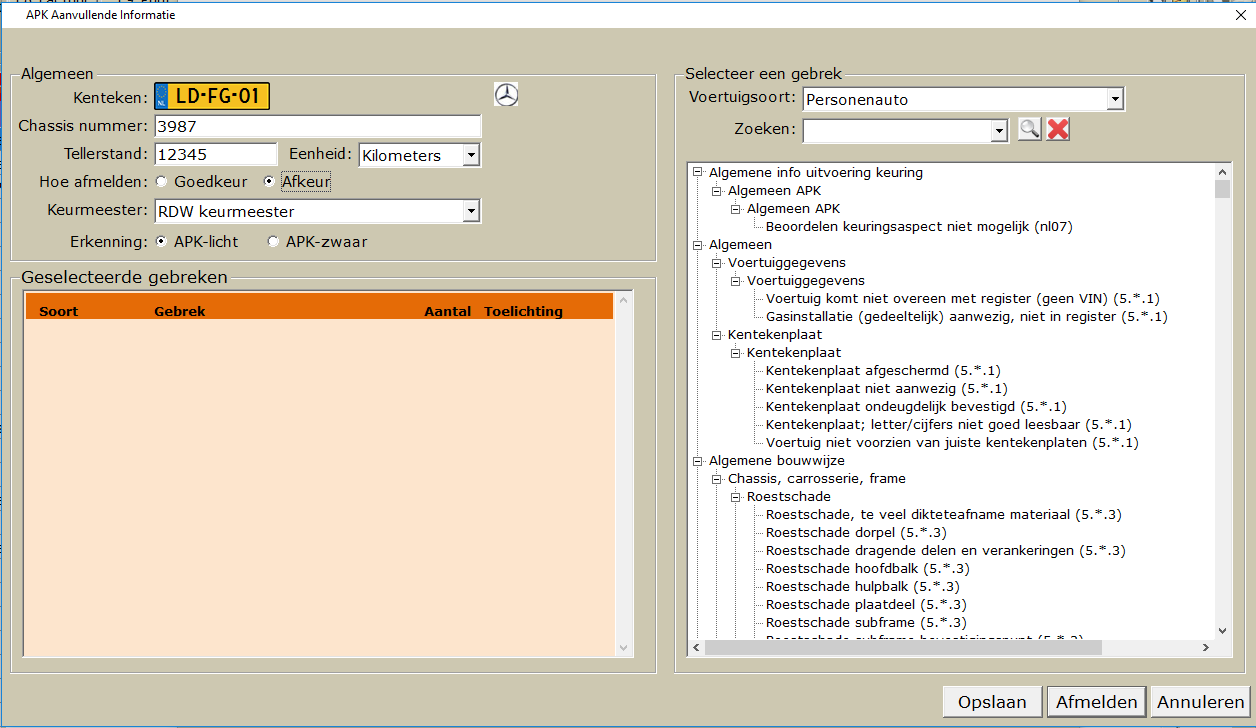Select Kentekenplaat afgeschermd (5.*.1)
The height and width of the screenshot is (728, 1256).
[883, 370]
